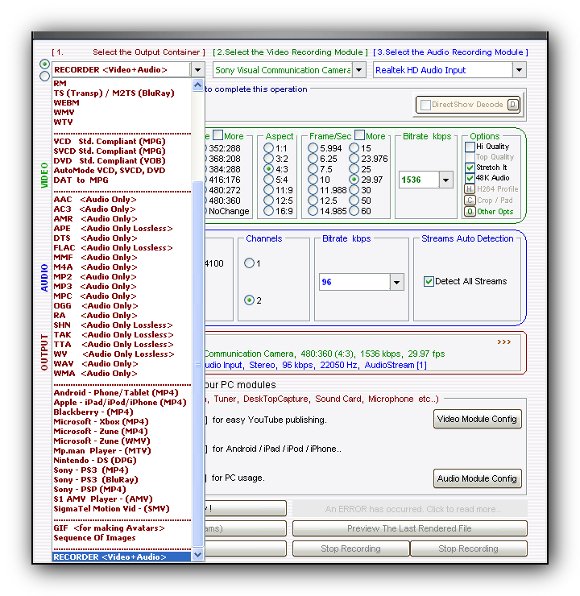Choose DVD Std. Compliant (VOB)
The width and height of the screenshot is (580, 596).
pyautogui.click(x=122, y=160)
